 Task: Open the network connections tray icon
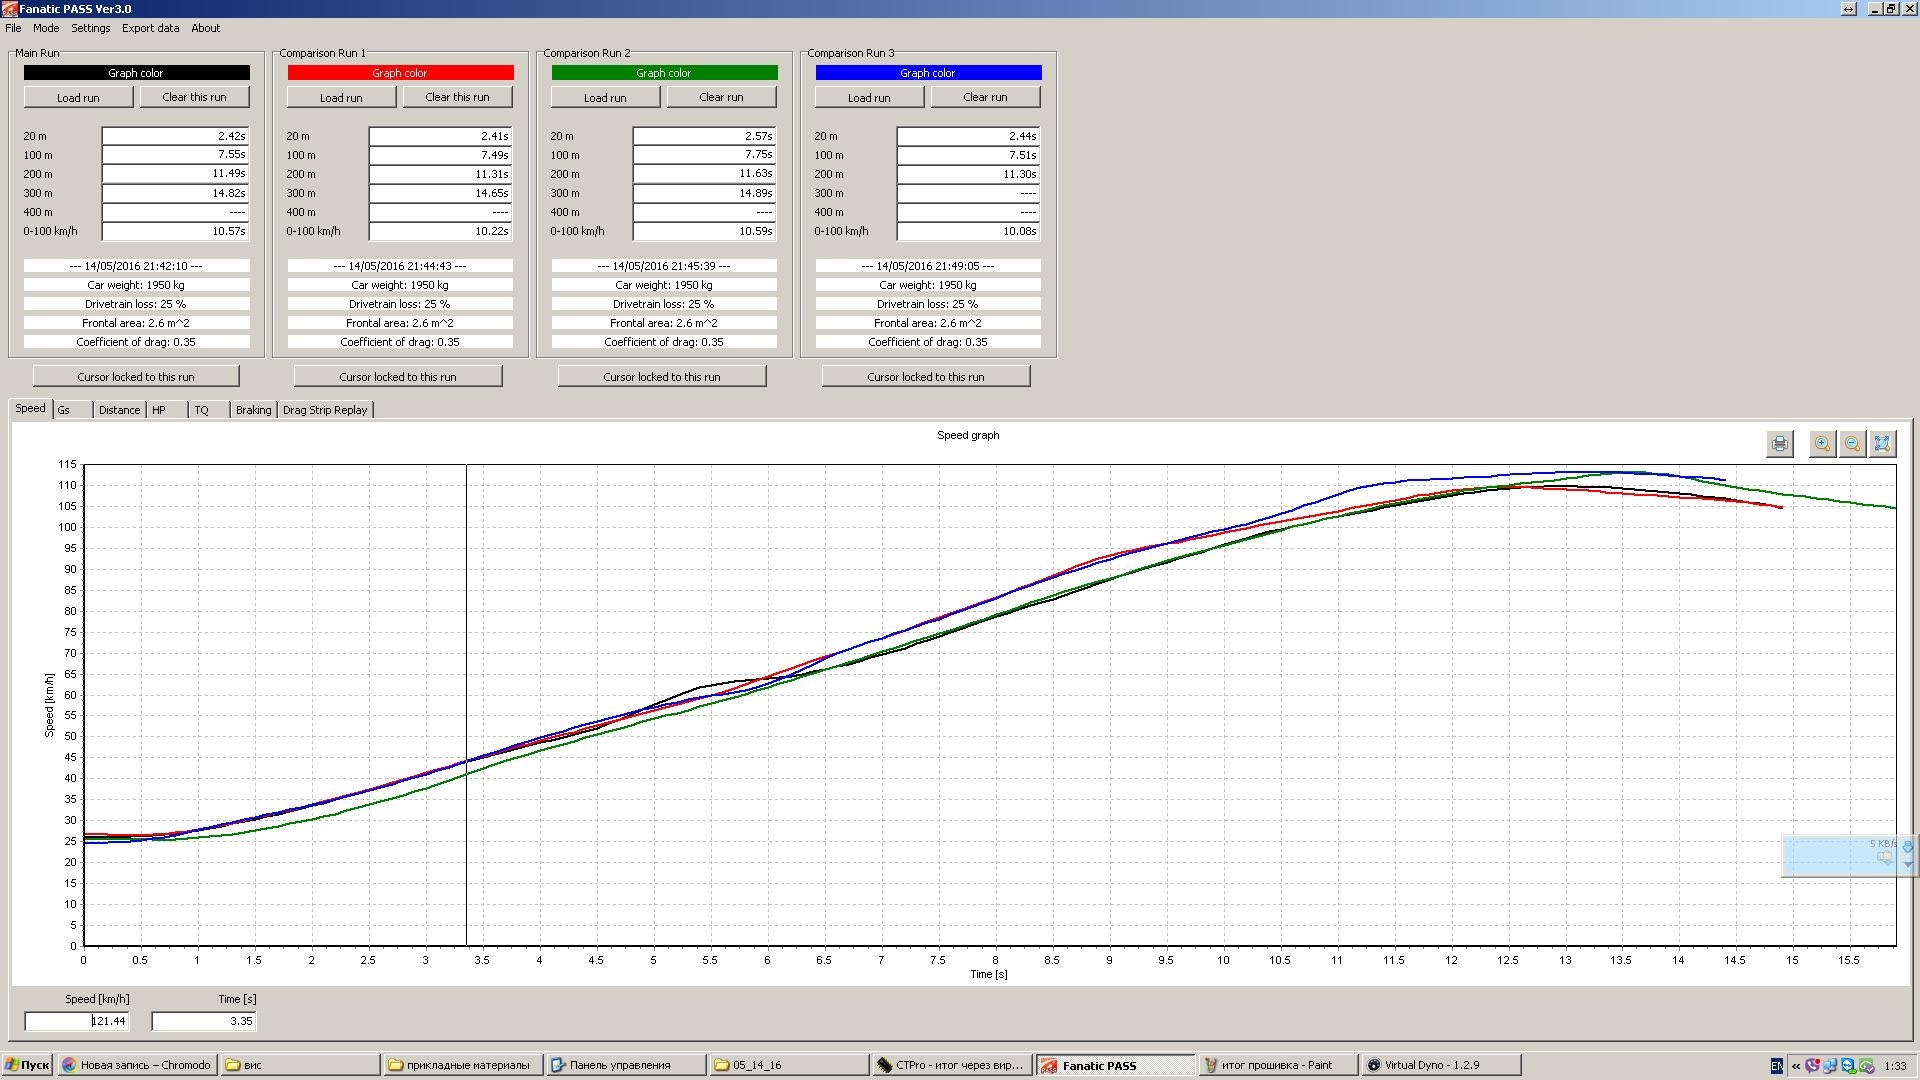click(1830, 1066)
